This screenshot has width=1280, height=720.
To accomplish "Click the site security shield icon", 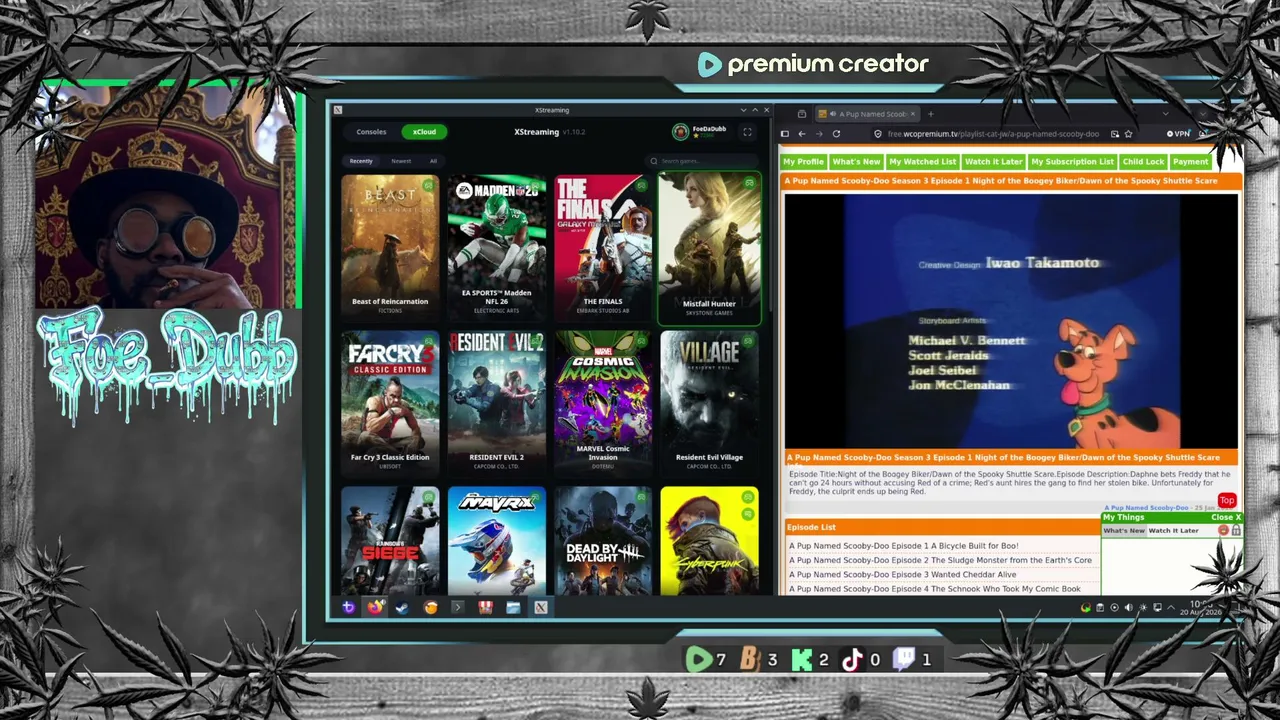I will click(877, 134).
